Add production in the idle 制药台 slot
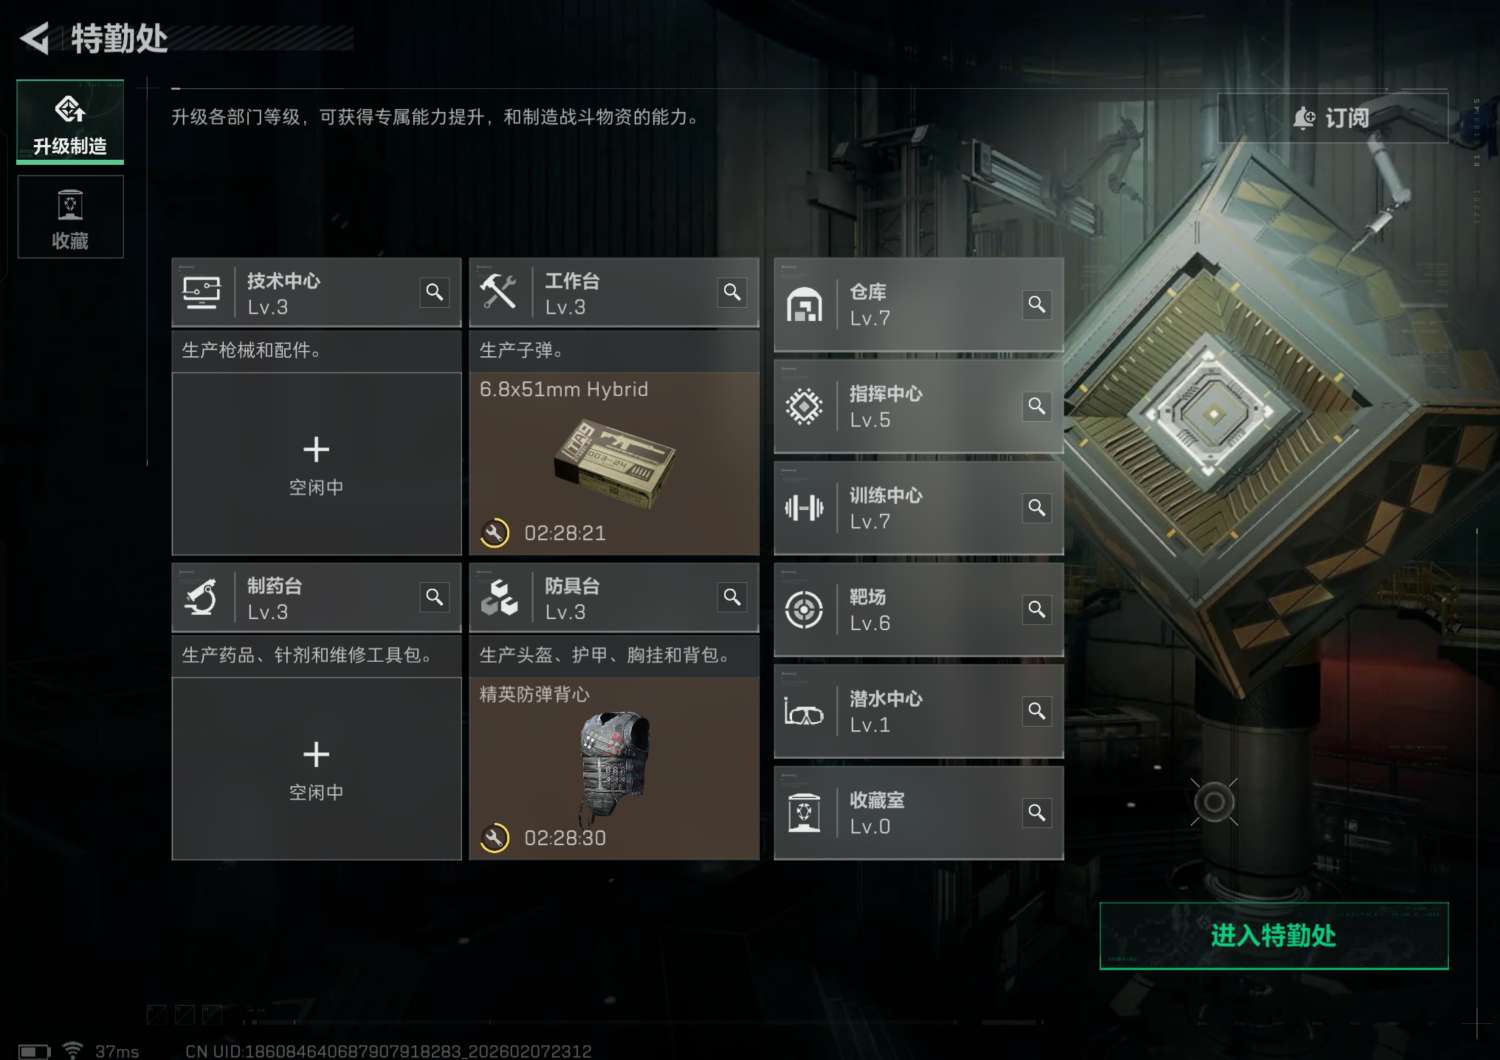 316,769
